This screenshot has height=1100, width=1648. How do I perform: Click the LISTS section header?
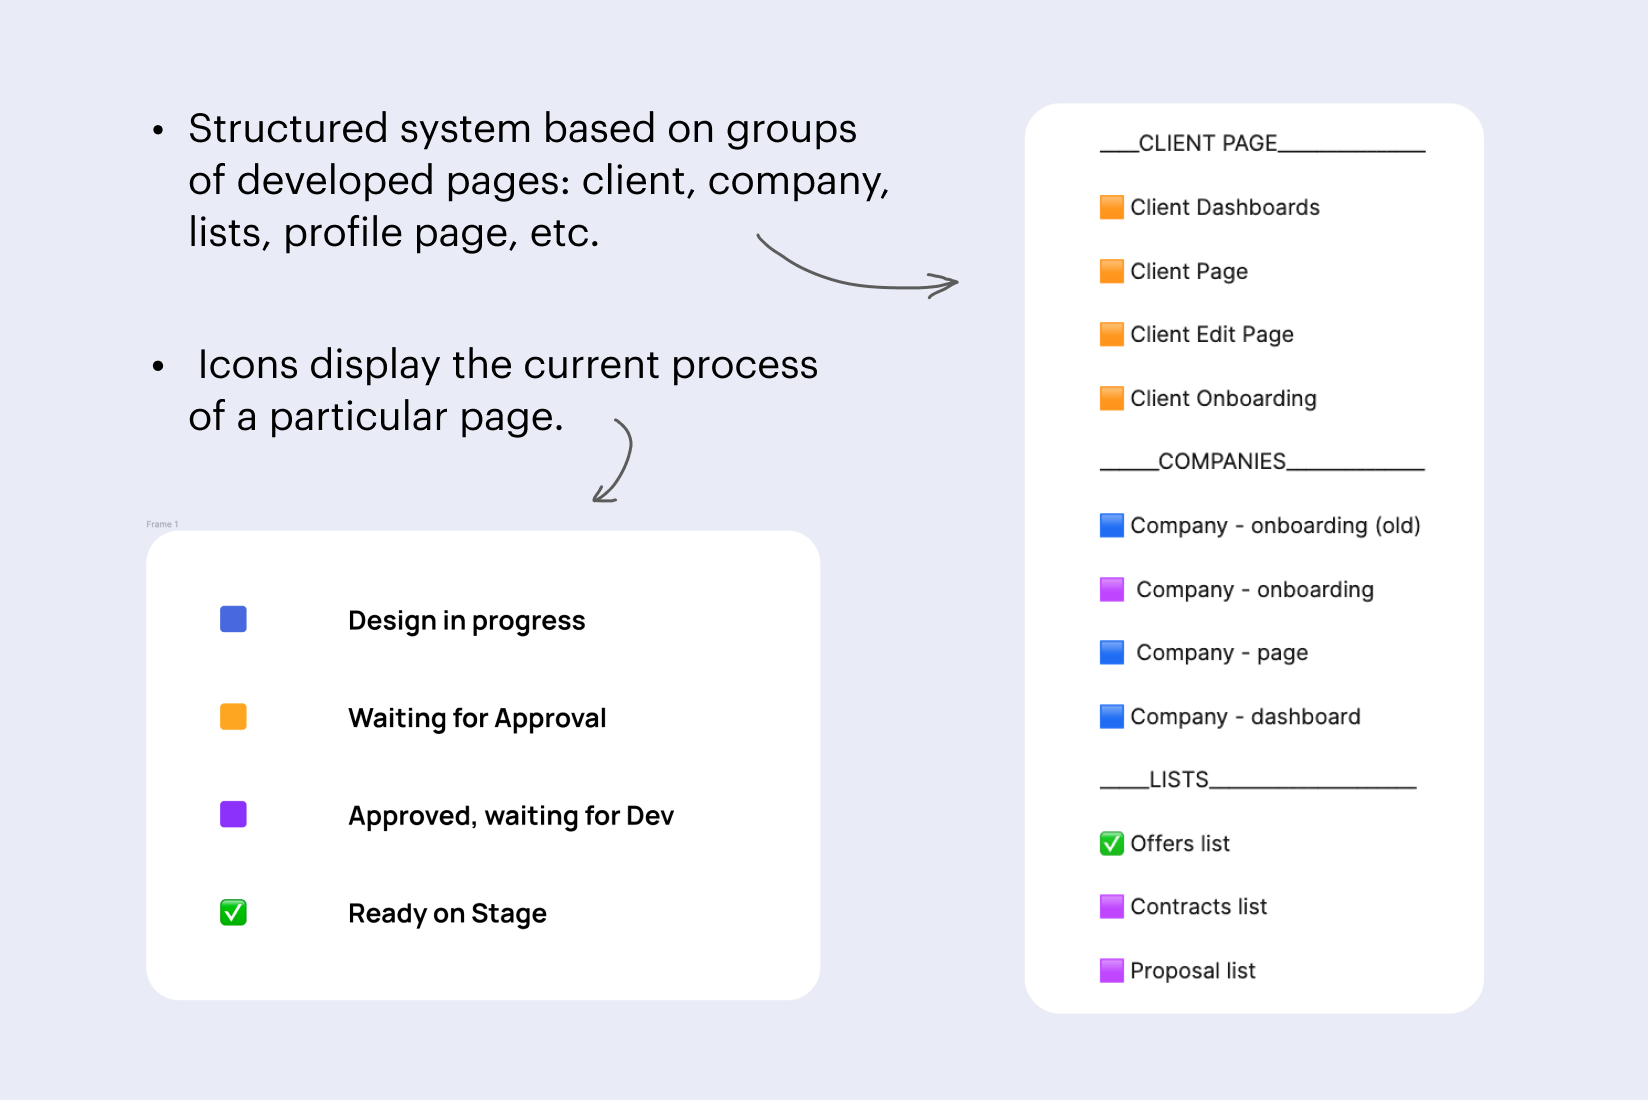tap(1258, 779)
